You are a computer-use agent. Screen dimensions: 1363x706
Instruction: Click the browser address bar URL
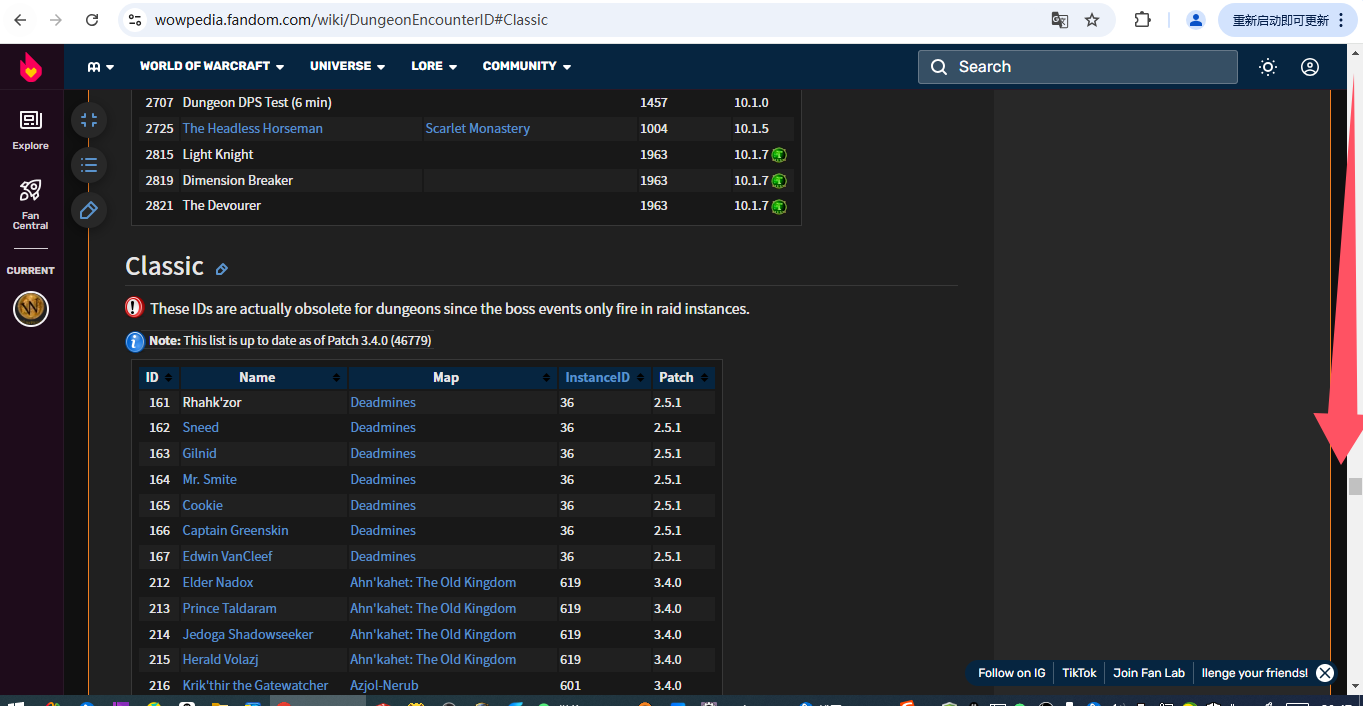[x=351, y=20]
